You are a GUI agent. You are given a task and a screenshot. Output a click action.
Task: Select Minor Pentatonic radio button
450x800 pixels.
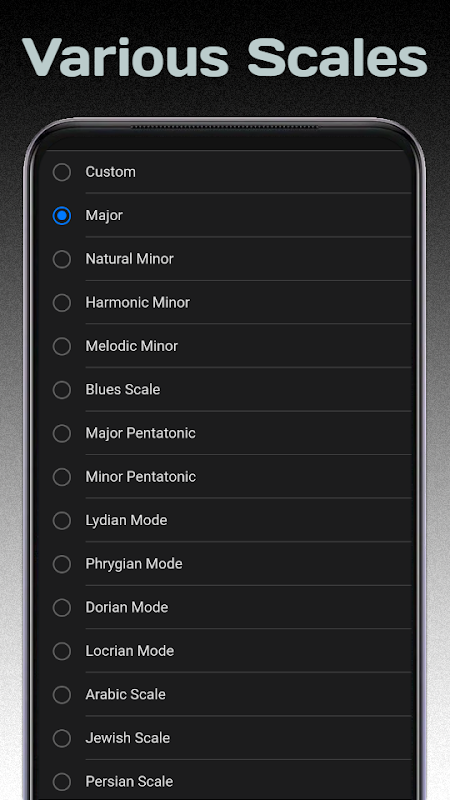[62, 477]
